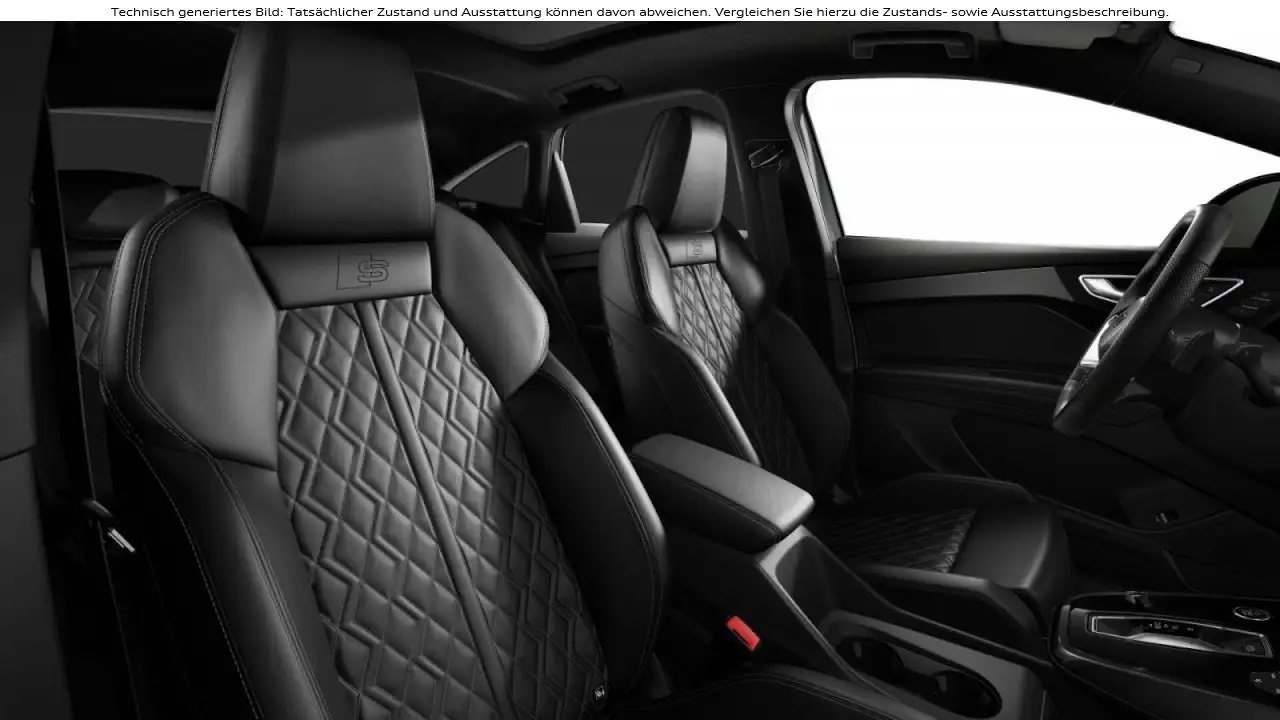Click the red seatbelt release button

742,632
